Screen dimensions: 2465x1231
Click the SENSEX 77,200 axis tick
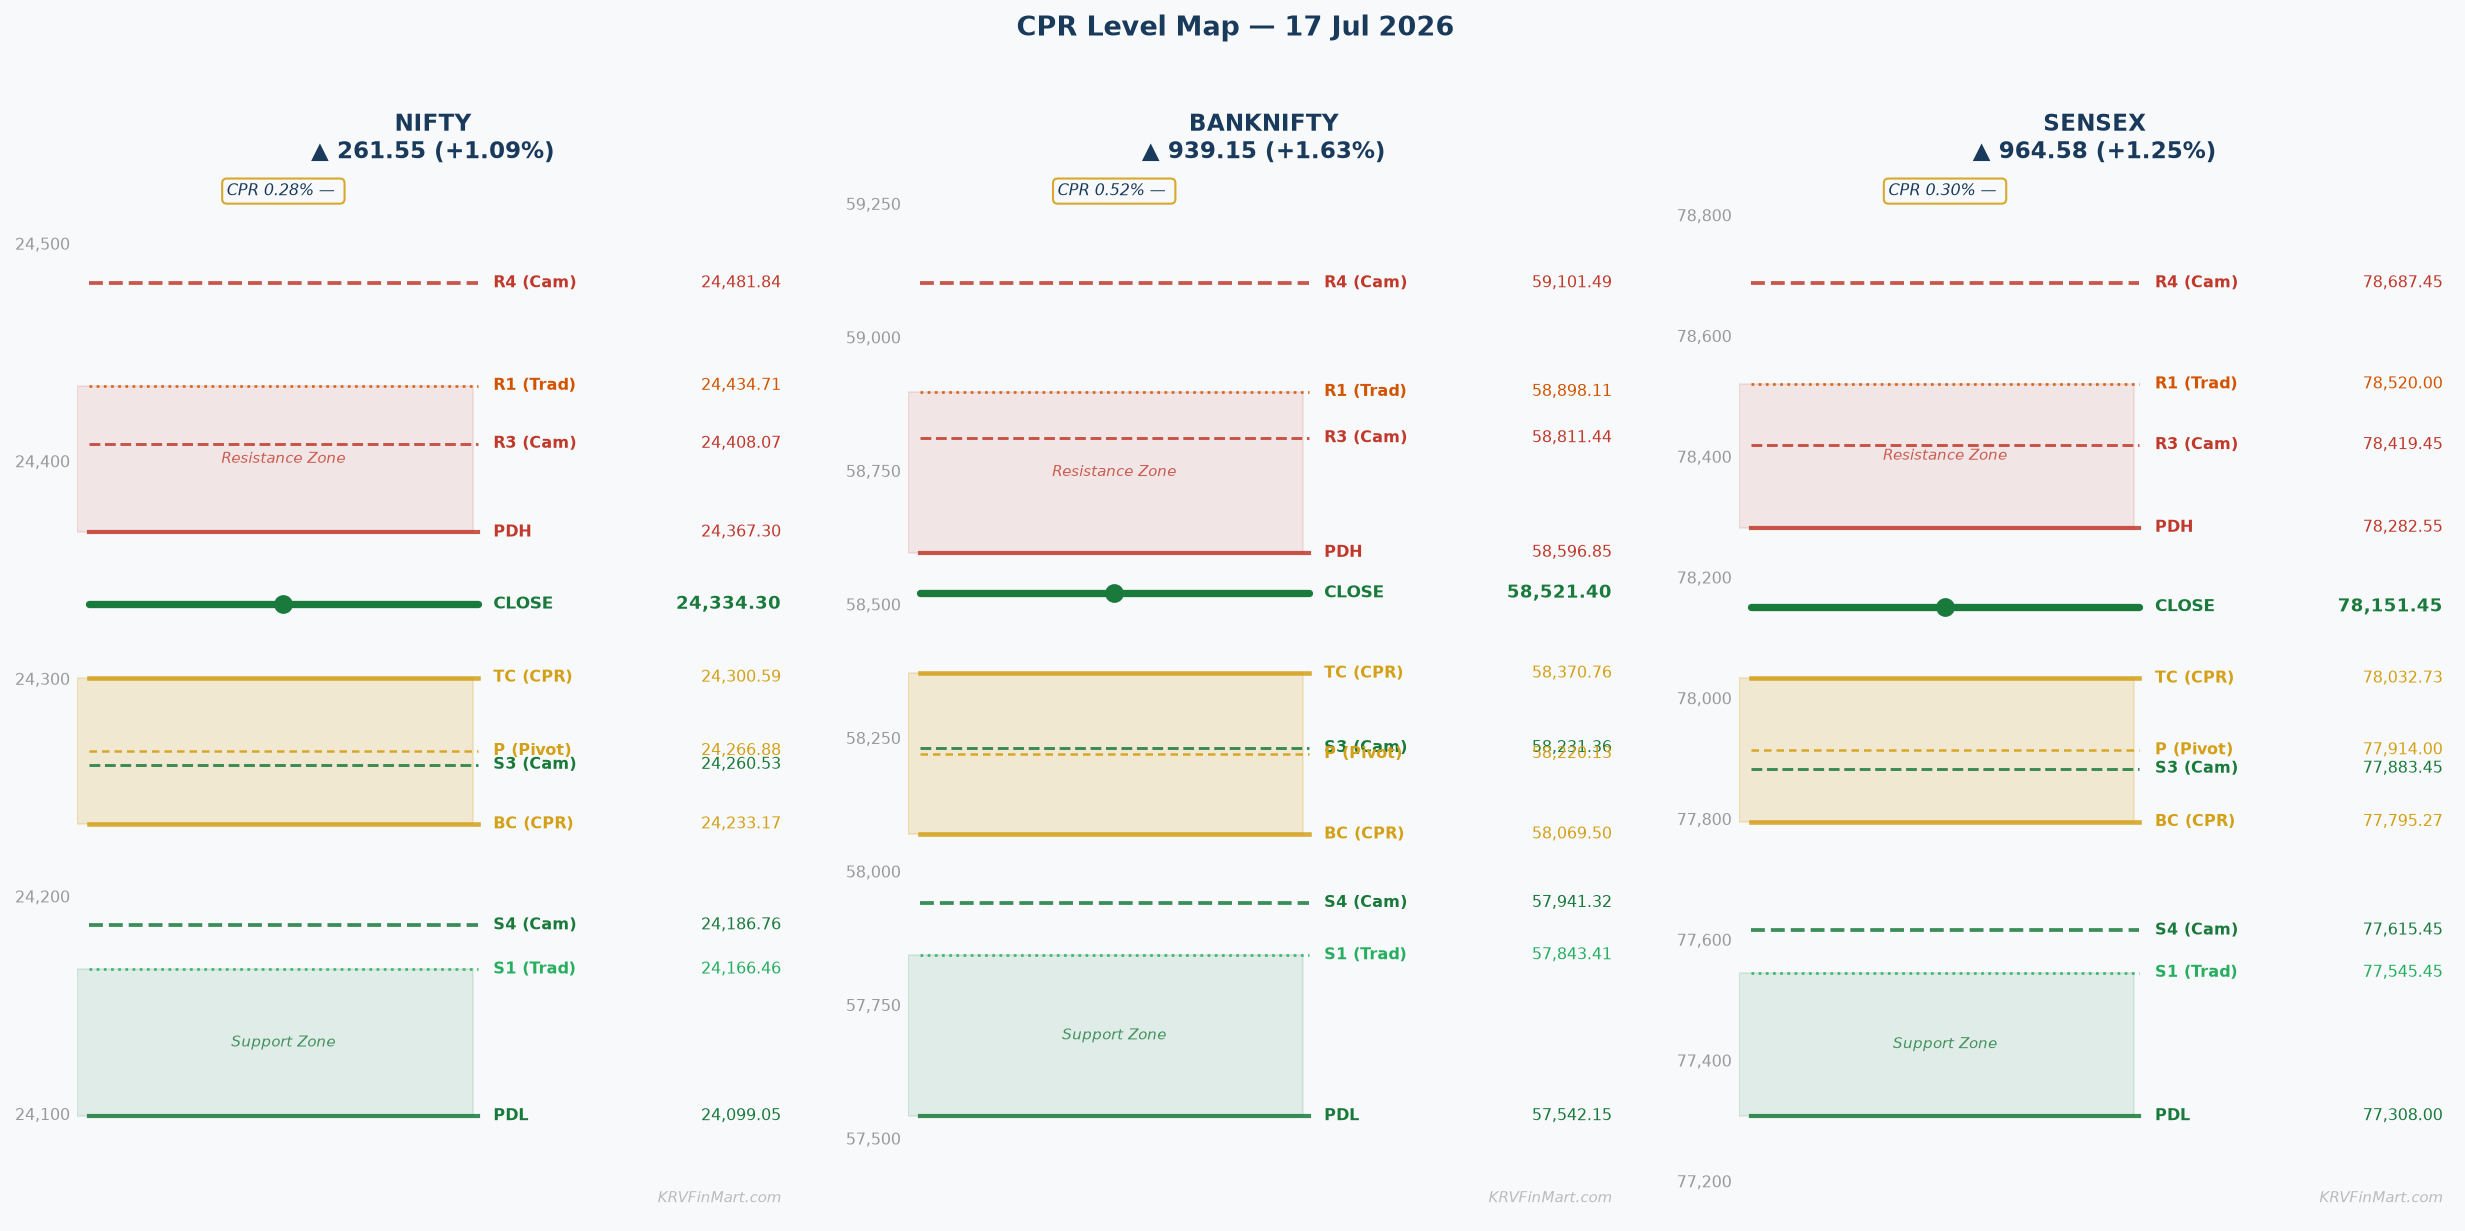click(x=1704, y=1182)
